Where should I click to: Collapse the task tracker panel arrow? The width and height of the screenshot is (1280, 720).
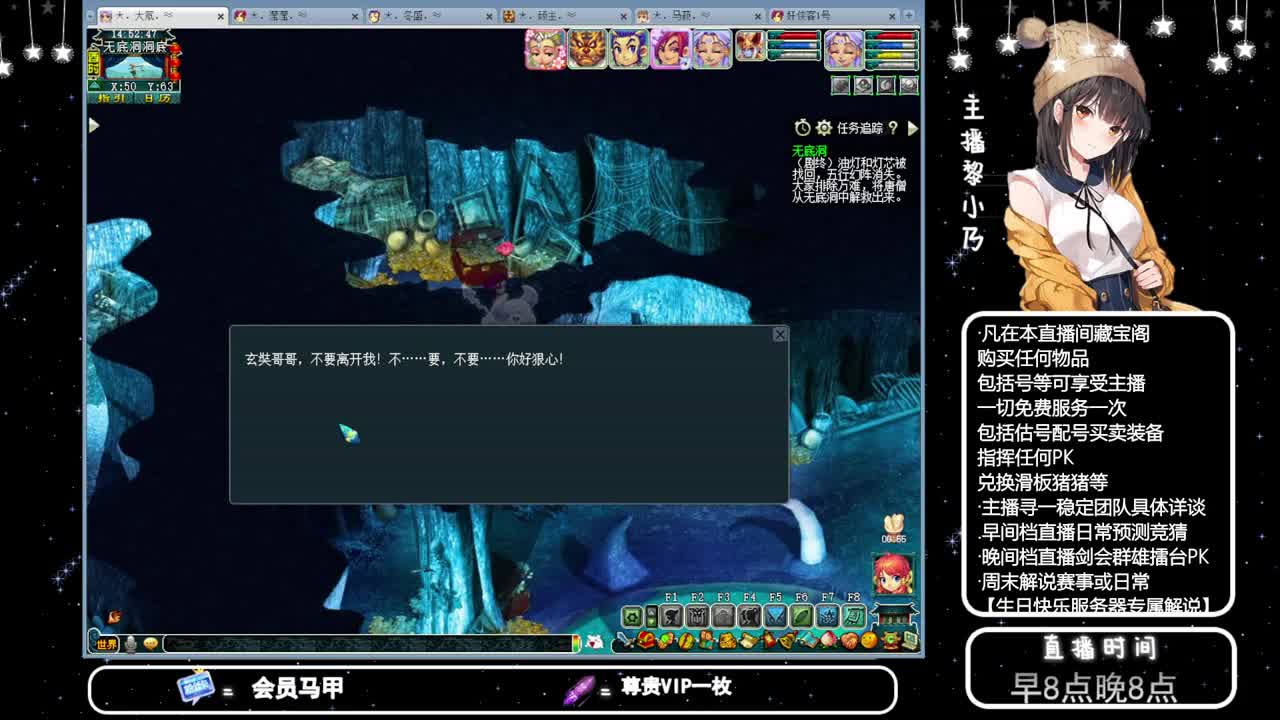pyautogui.click(x=912, y=128)
